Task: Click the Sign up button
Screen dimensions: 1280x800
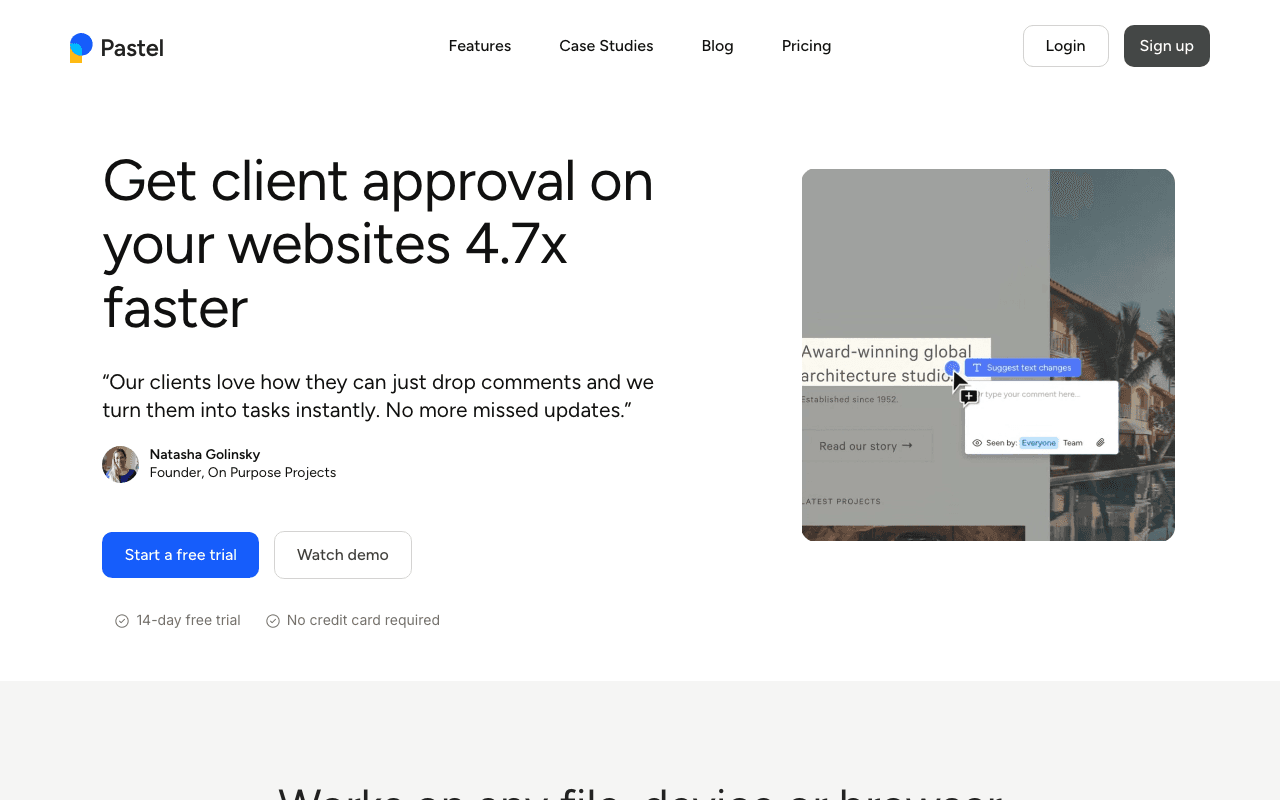Action: [x=1167, y=46]
